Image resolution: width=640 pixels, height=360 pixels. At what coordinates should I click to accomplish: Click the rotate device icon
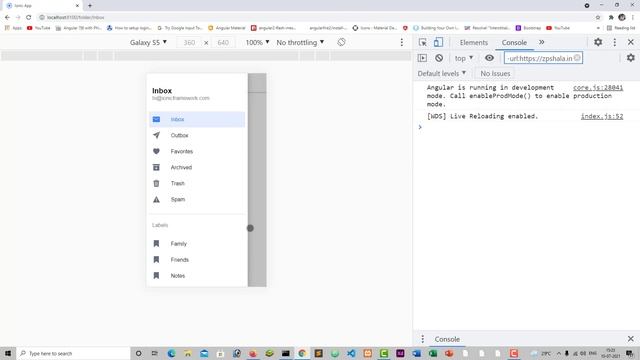pos(341,42)
